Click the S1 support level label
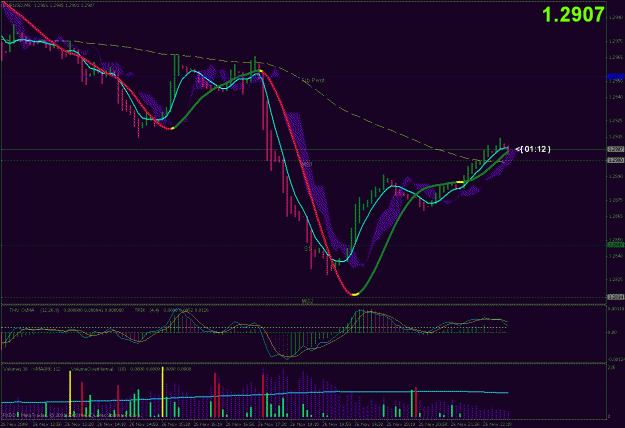Image resolution: width=625 pixels, height=428 pixels. point(307,248)
